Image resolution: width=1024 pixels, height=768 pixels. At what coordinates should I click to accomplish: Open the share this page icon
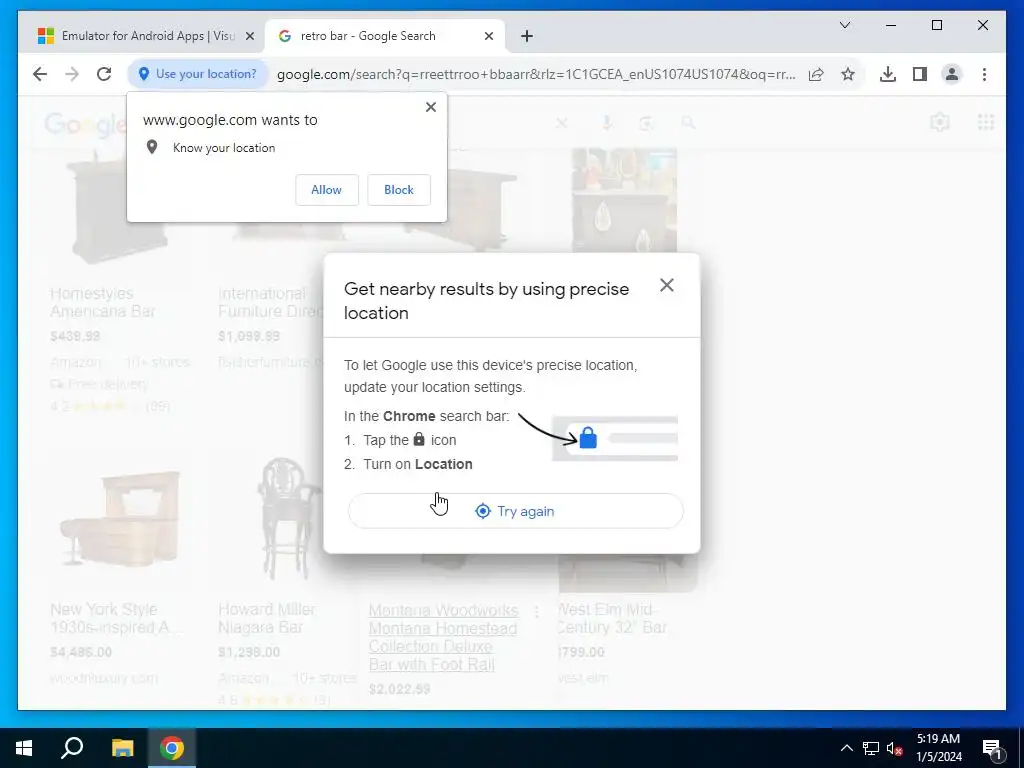tap(816, 74)
